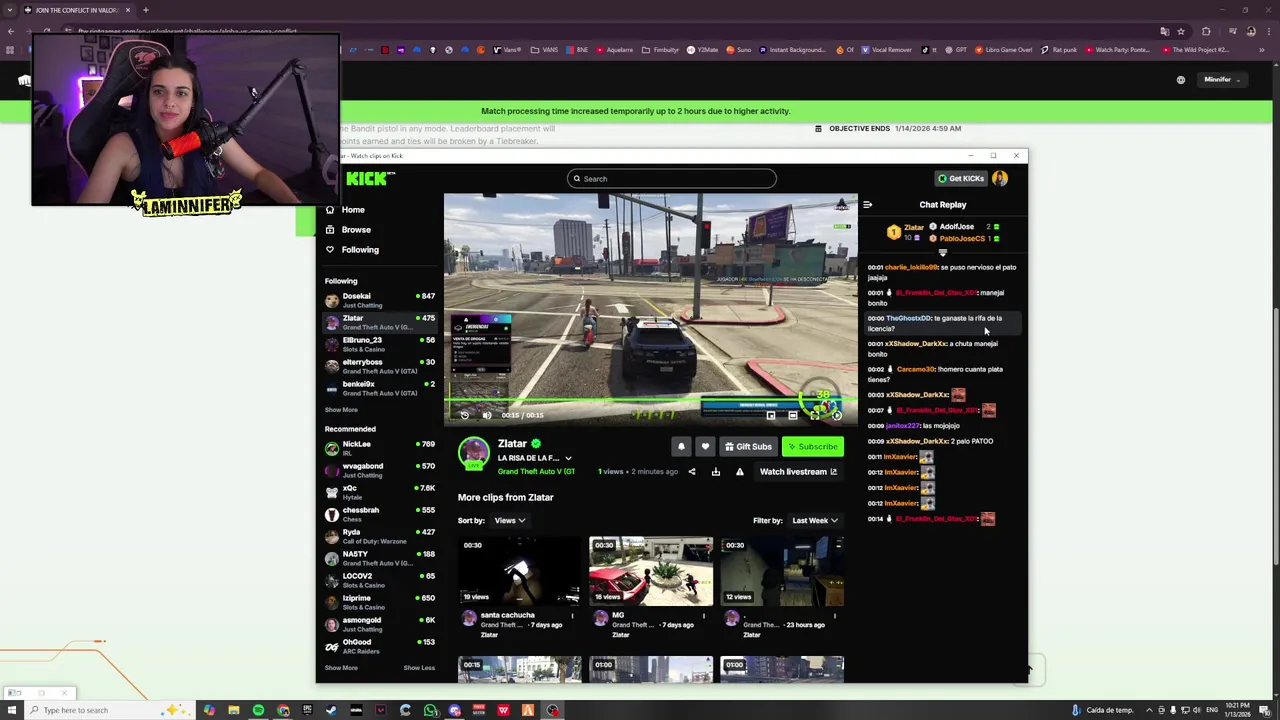The image size is (1280, 720).
Task: Open NickLee's recommended channel
Action: coord(380,448)
